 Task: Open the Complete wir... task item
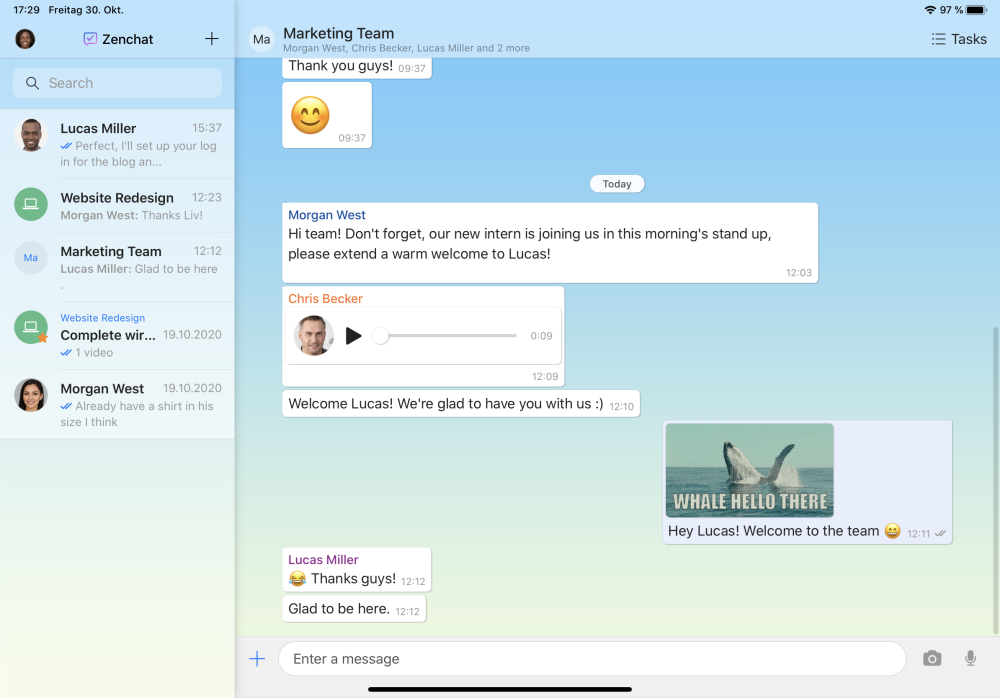[117, 336]
